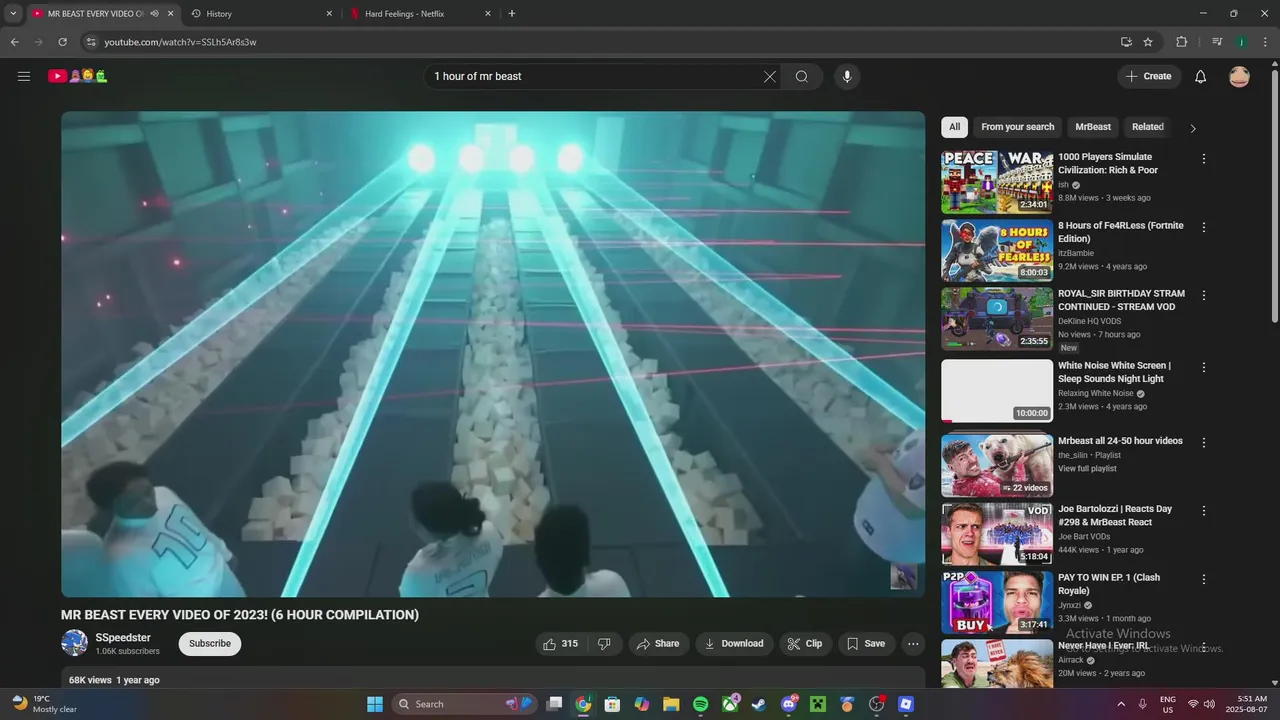The image size is (1280, 720).
Task: Select the All filter chip
Action: 954,127
